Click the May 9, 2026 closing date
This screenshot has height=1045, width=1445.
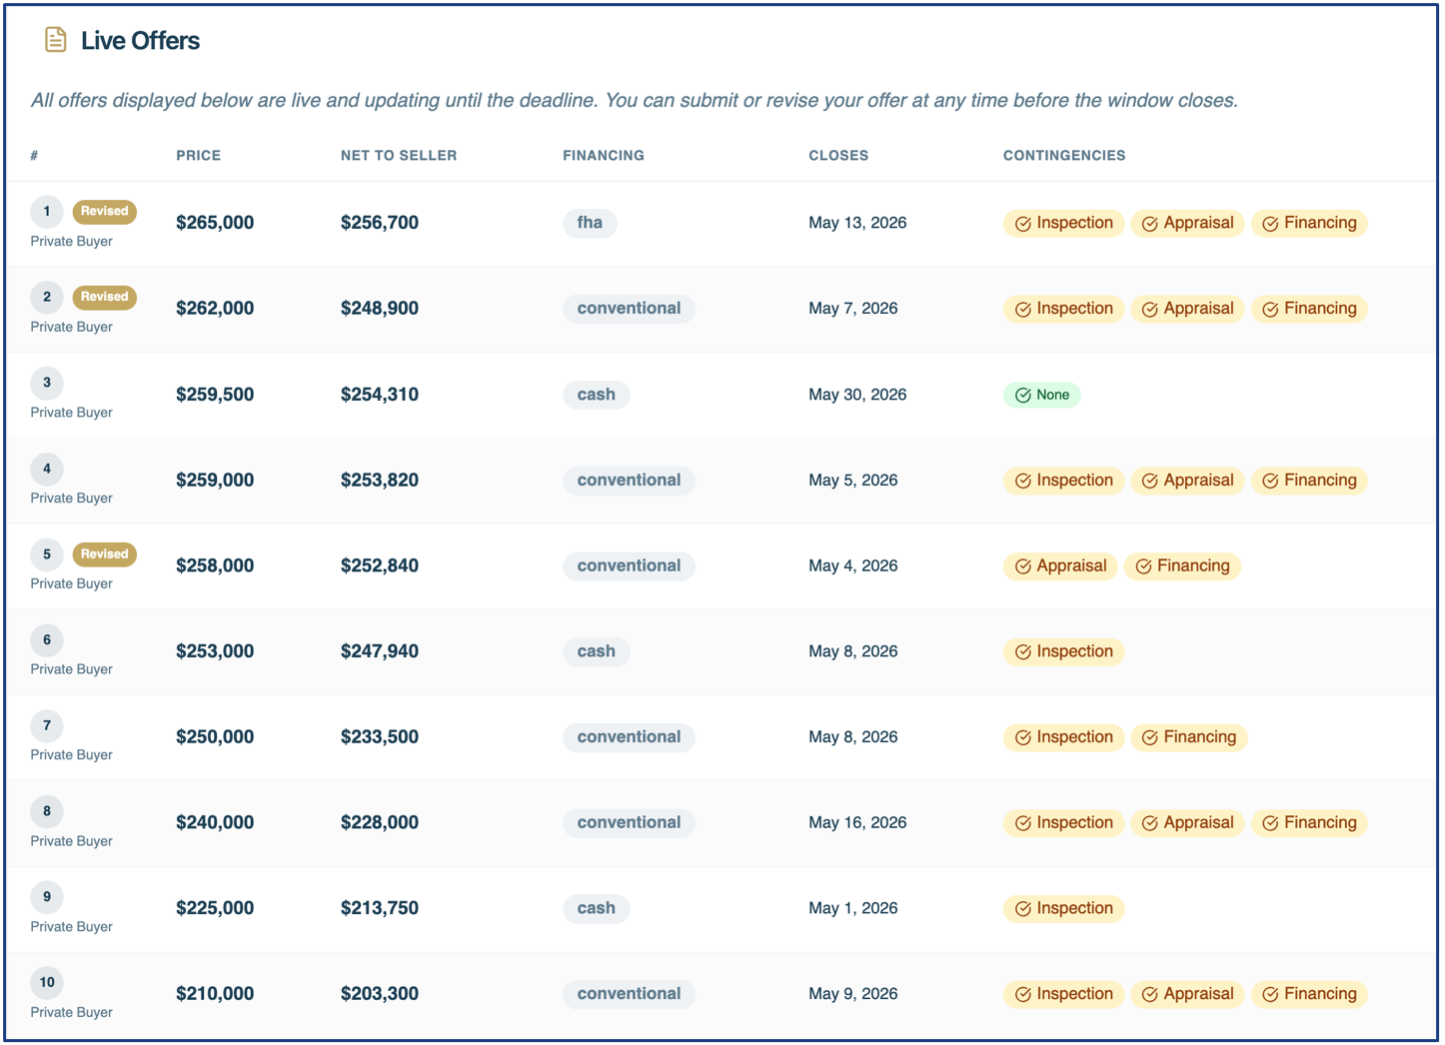click(x=853, y=994)
